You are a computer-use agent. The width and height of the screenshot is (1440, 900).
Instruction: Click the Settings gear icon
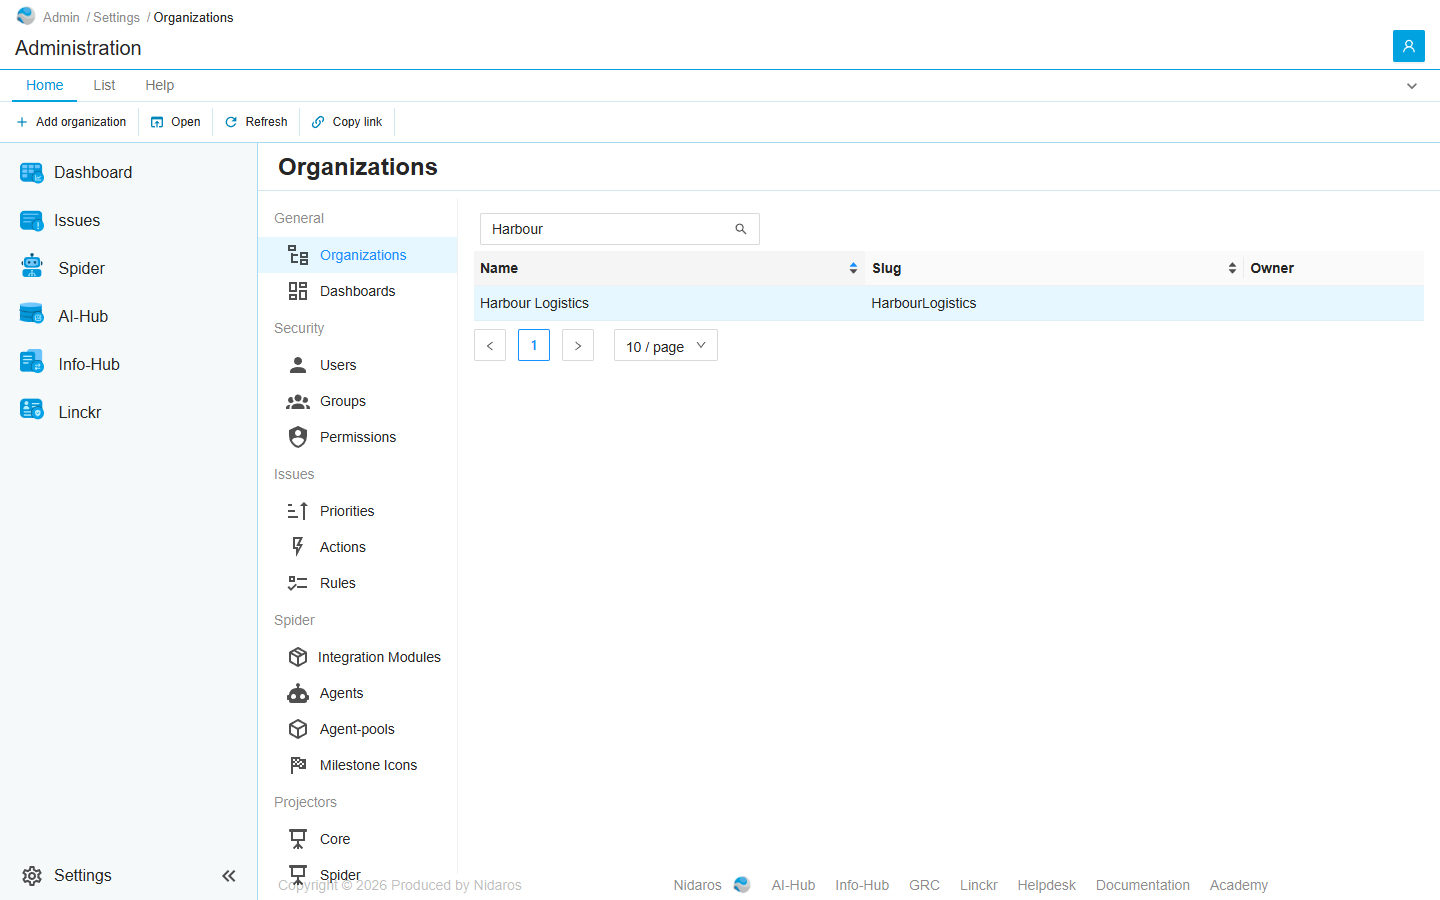[x=32, y=876]
